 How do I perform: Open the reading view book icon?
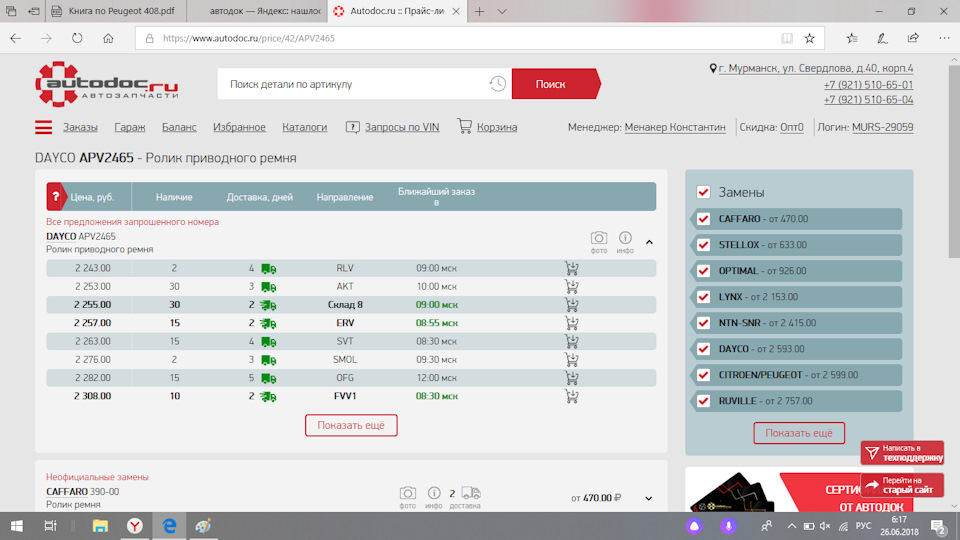787,38
